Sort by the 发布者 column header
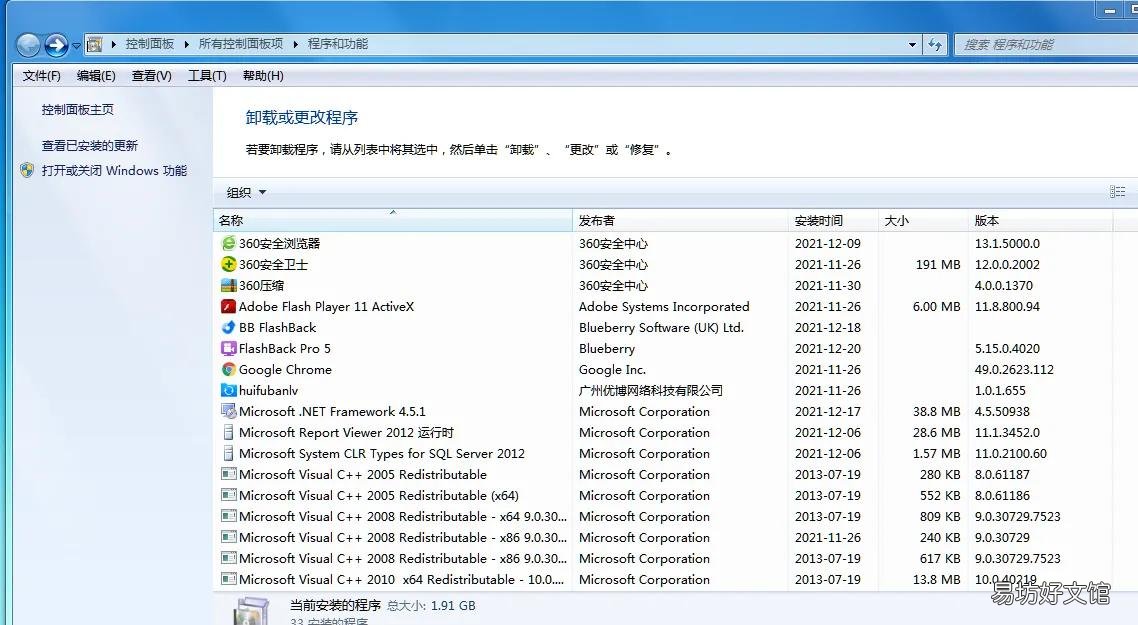 (681, 221)
